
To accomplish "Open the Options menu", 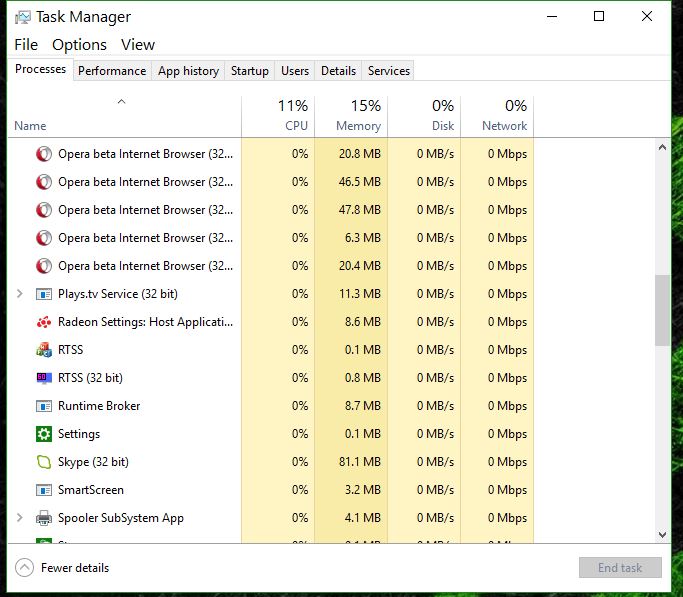I will [79, 44].
